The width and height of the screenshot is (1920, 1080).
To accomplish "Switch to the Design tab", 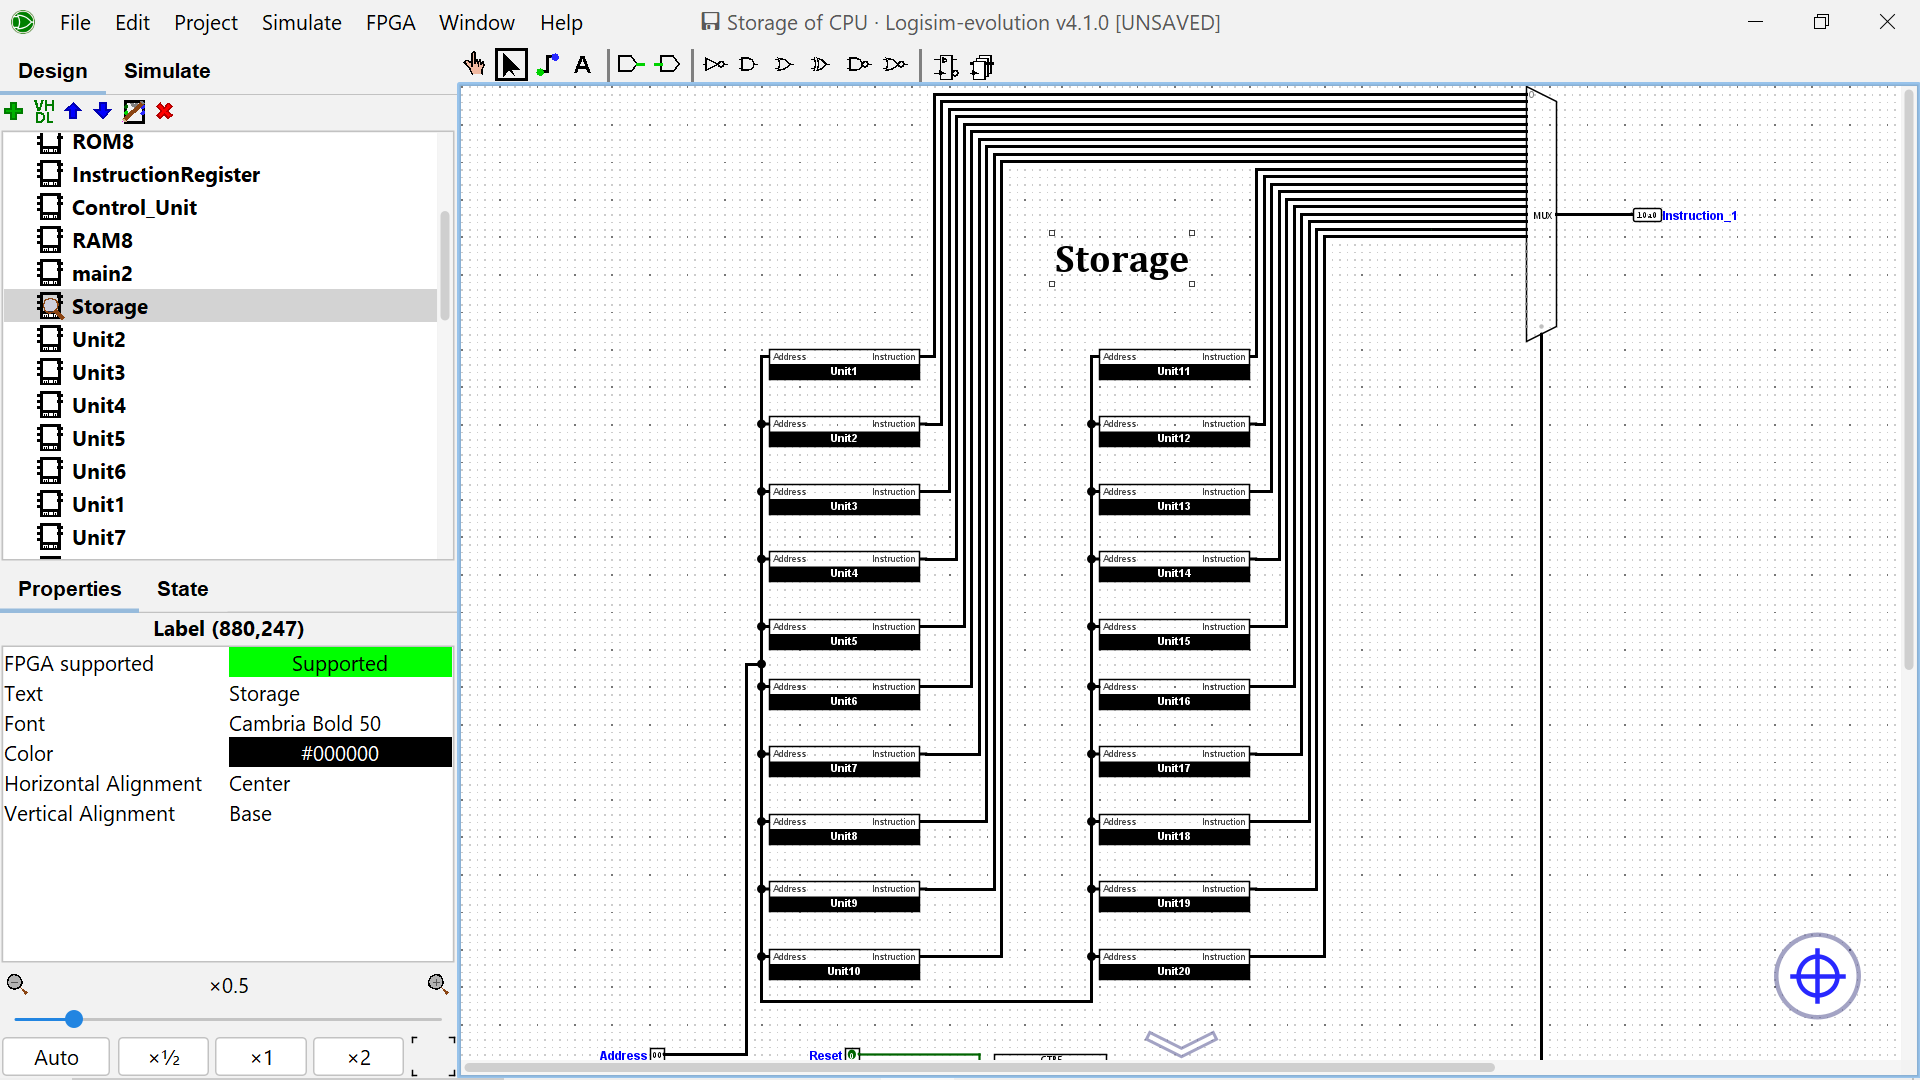I will coord(53,71).
